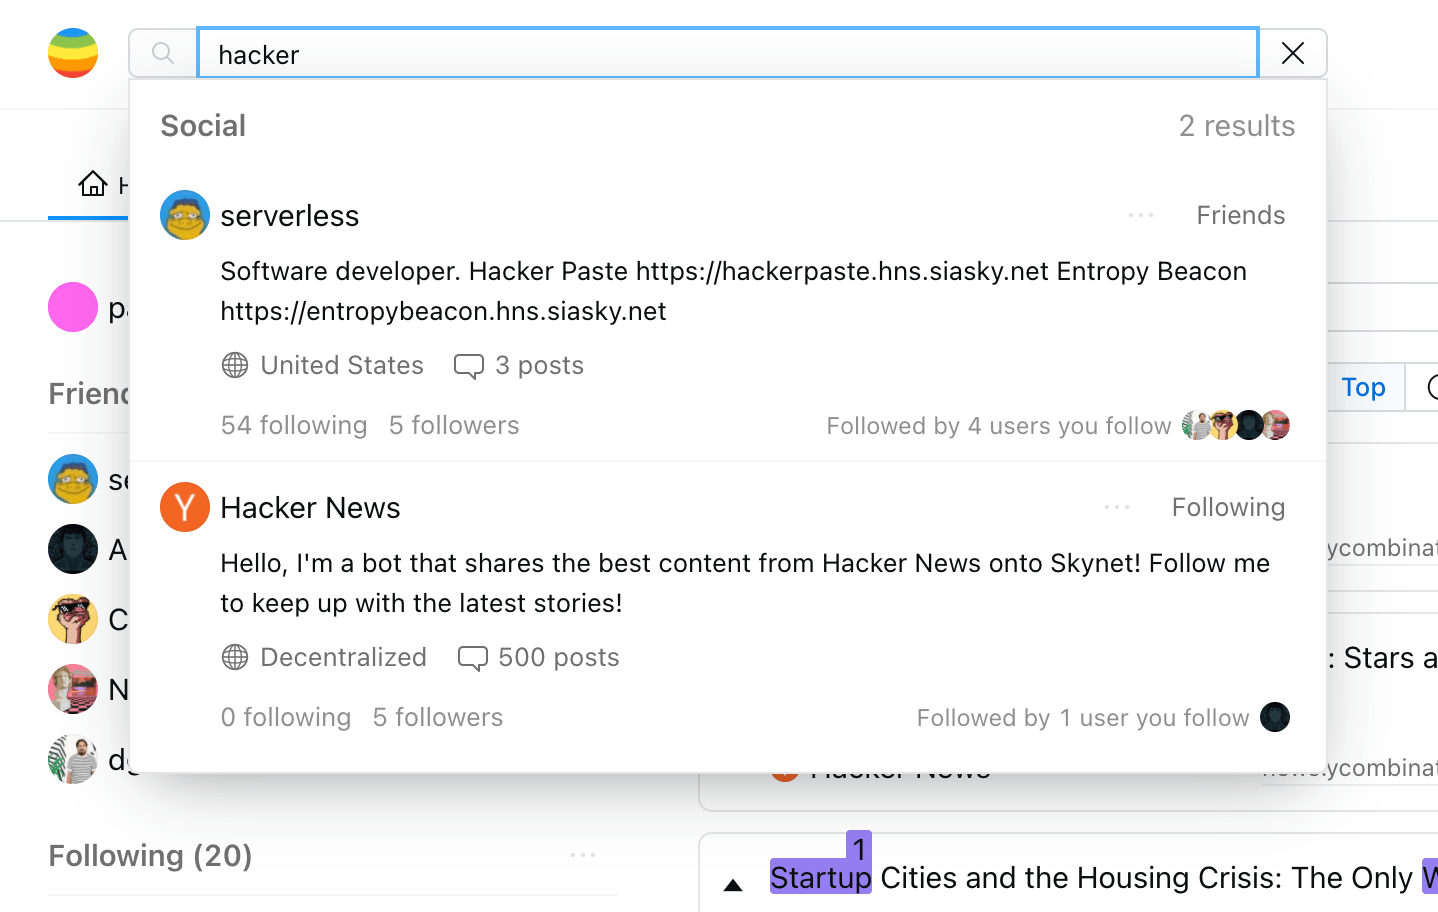The height and width of the screenshot is (912, 1438).
Task: Open 5 followers for serverless
Action: pos(454,425)
